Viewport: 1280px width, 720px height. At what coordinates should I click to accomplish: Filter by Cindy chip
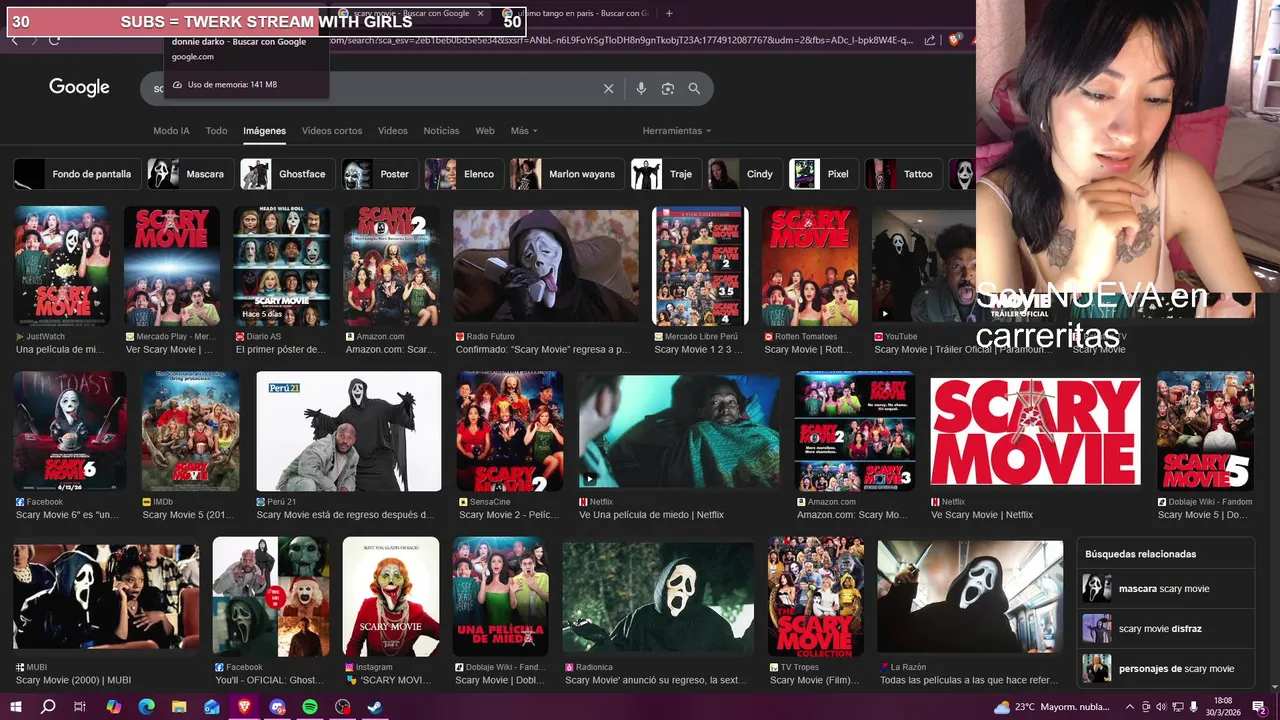(x=745, y=174)
